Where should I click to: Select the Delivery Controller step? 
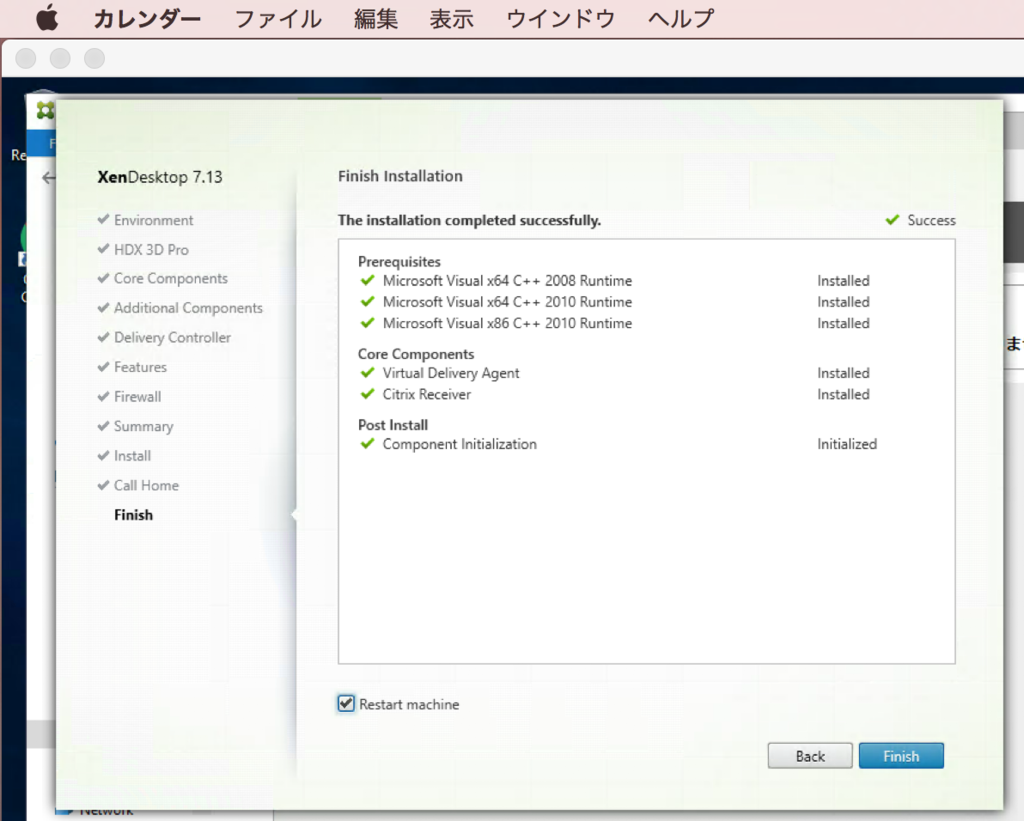point(172,337)
